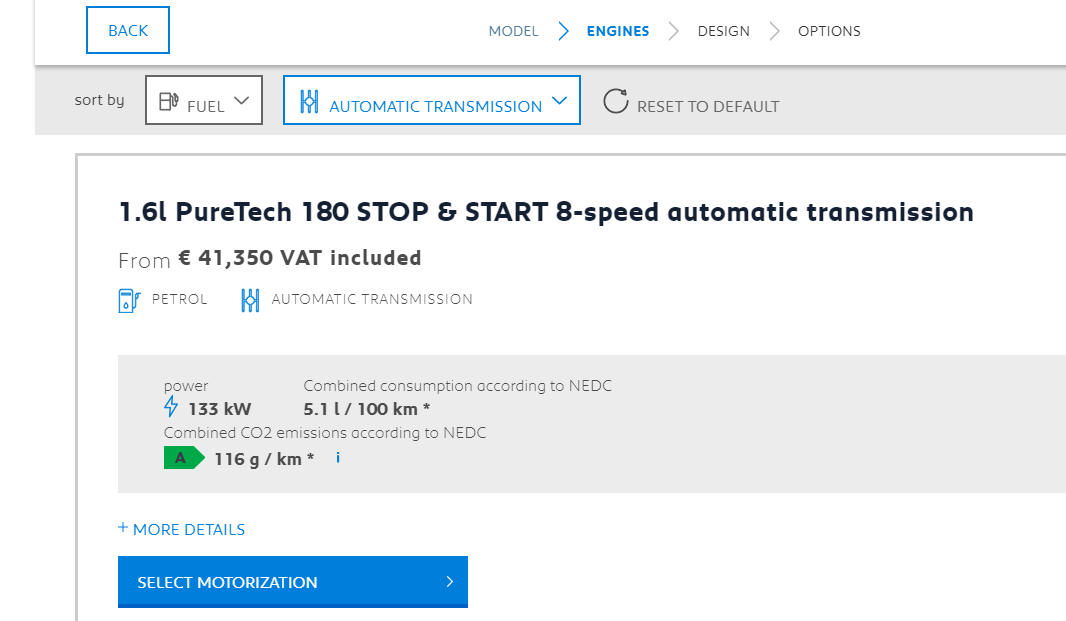Image resolution: width=1066 pixels, height=621 pixels.
Task: Click the BACK button
Action: 128,30
